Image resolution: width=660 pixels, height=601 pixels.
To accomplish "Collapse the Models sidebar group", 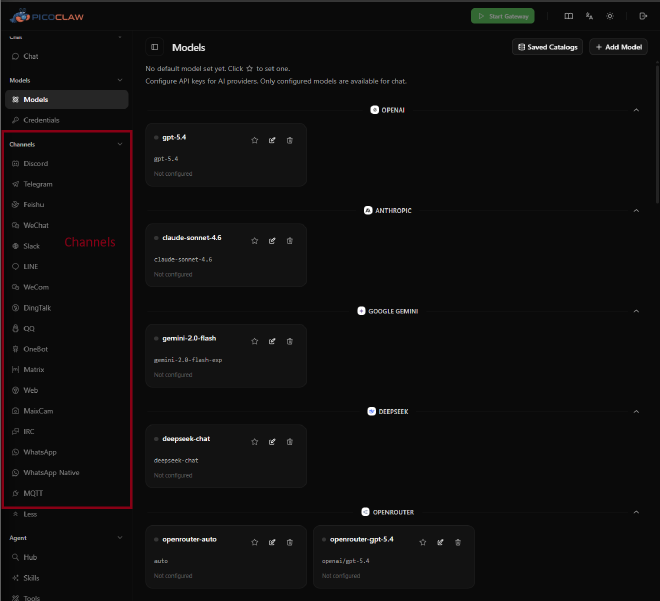I will point(120,80).
